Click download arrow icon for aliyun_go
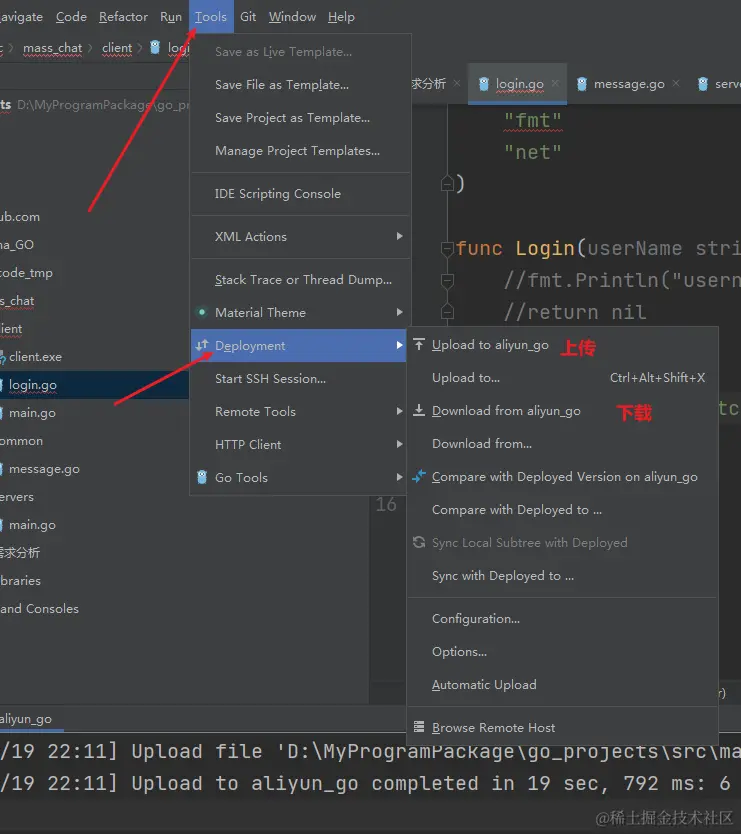Screen dimensions: 741x834 [x=419, y=411]
